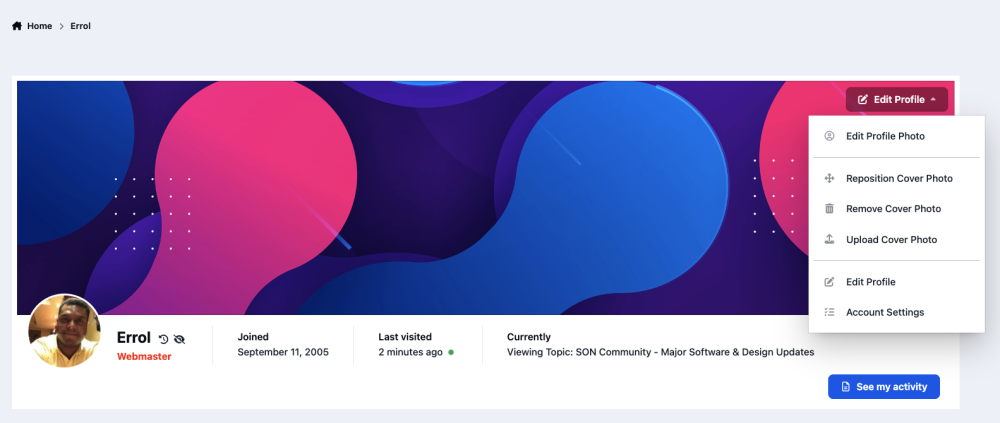
Task: Click the red Webmaster group label
Action: tap(144, 356)
